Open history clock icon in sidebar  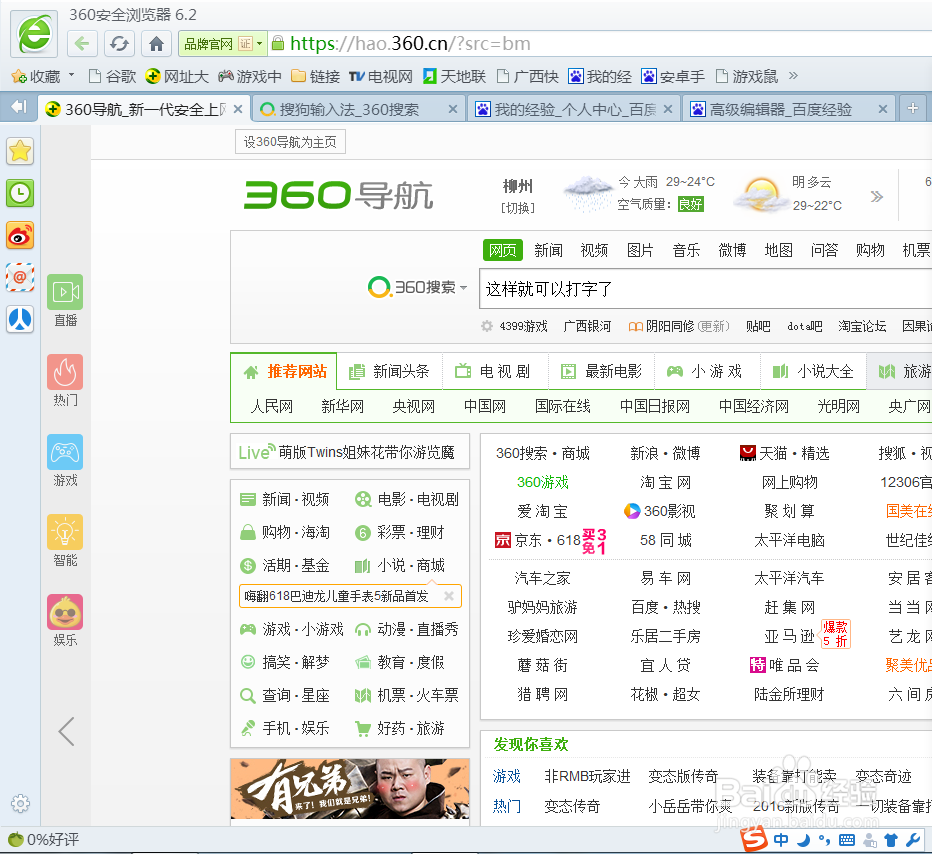pos(20,193)
